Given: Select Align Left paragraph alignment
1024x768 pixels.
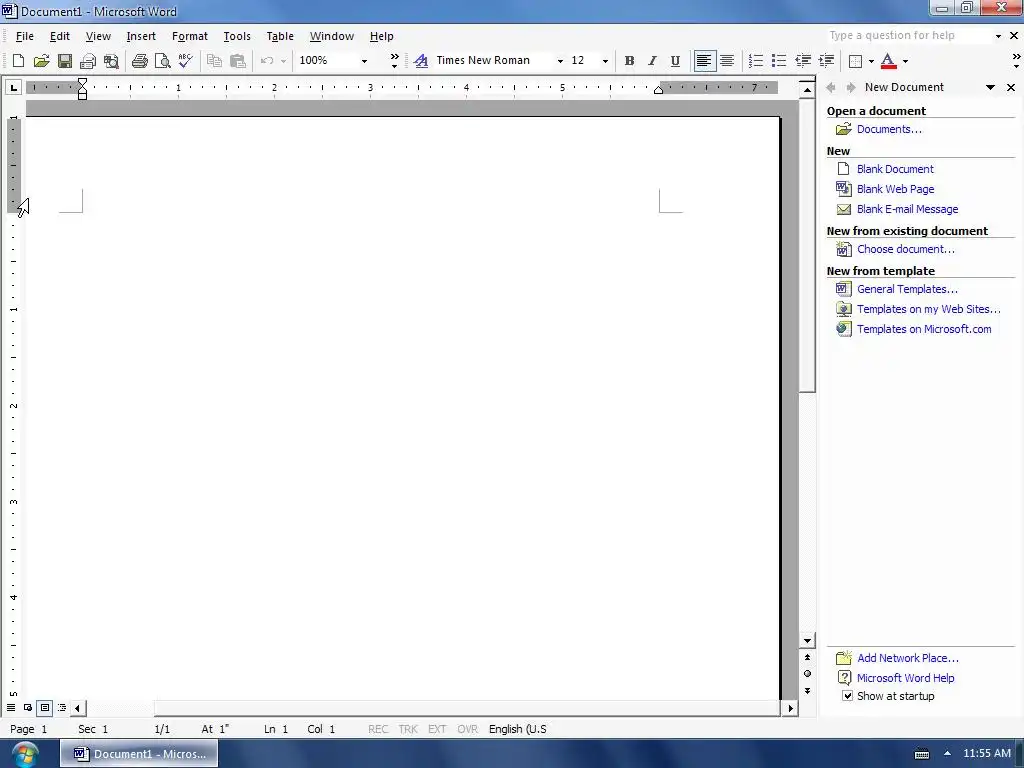Looking at the screenshot, I should pos(704,61).
